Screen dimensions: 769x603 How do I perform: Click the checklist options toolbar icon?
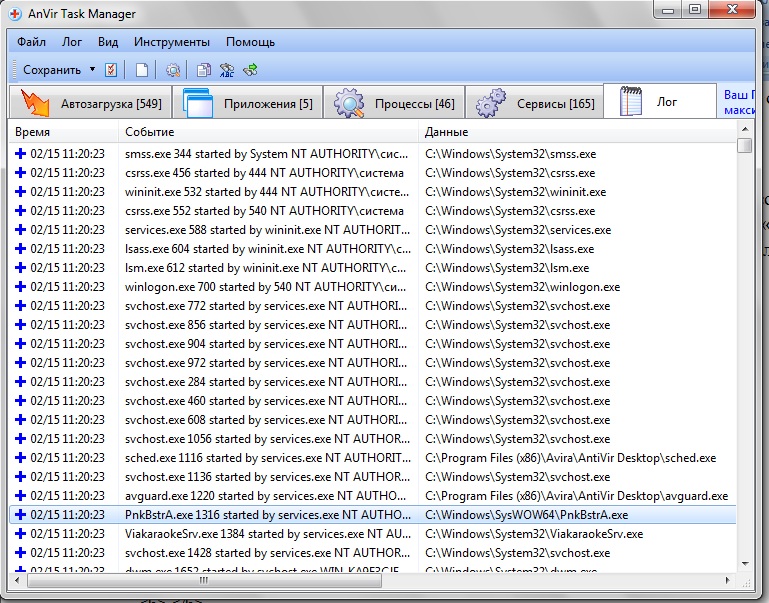pyautogui.click(x=111, y=70)
